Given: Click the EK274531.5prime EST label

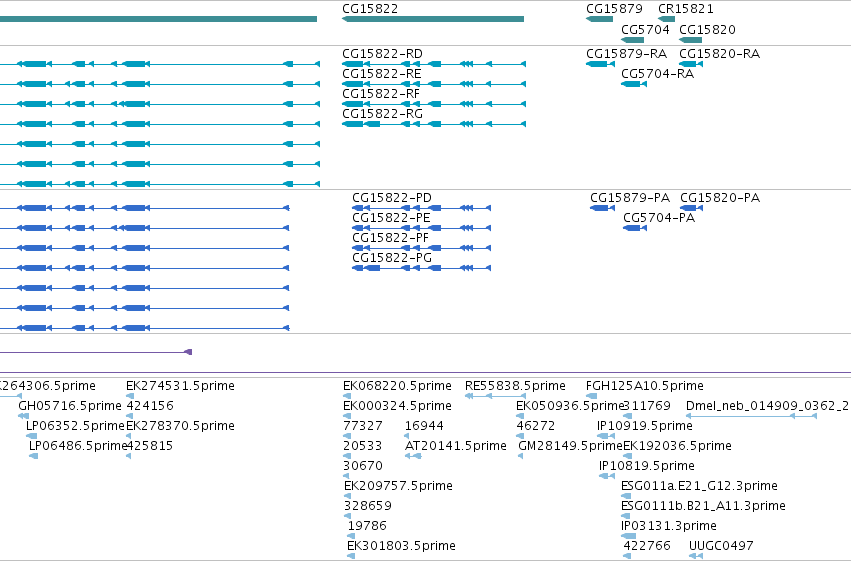Looking at the screenshot, I should [x=180, y=386].
